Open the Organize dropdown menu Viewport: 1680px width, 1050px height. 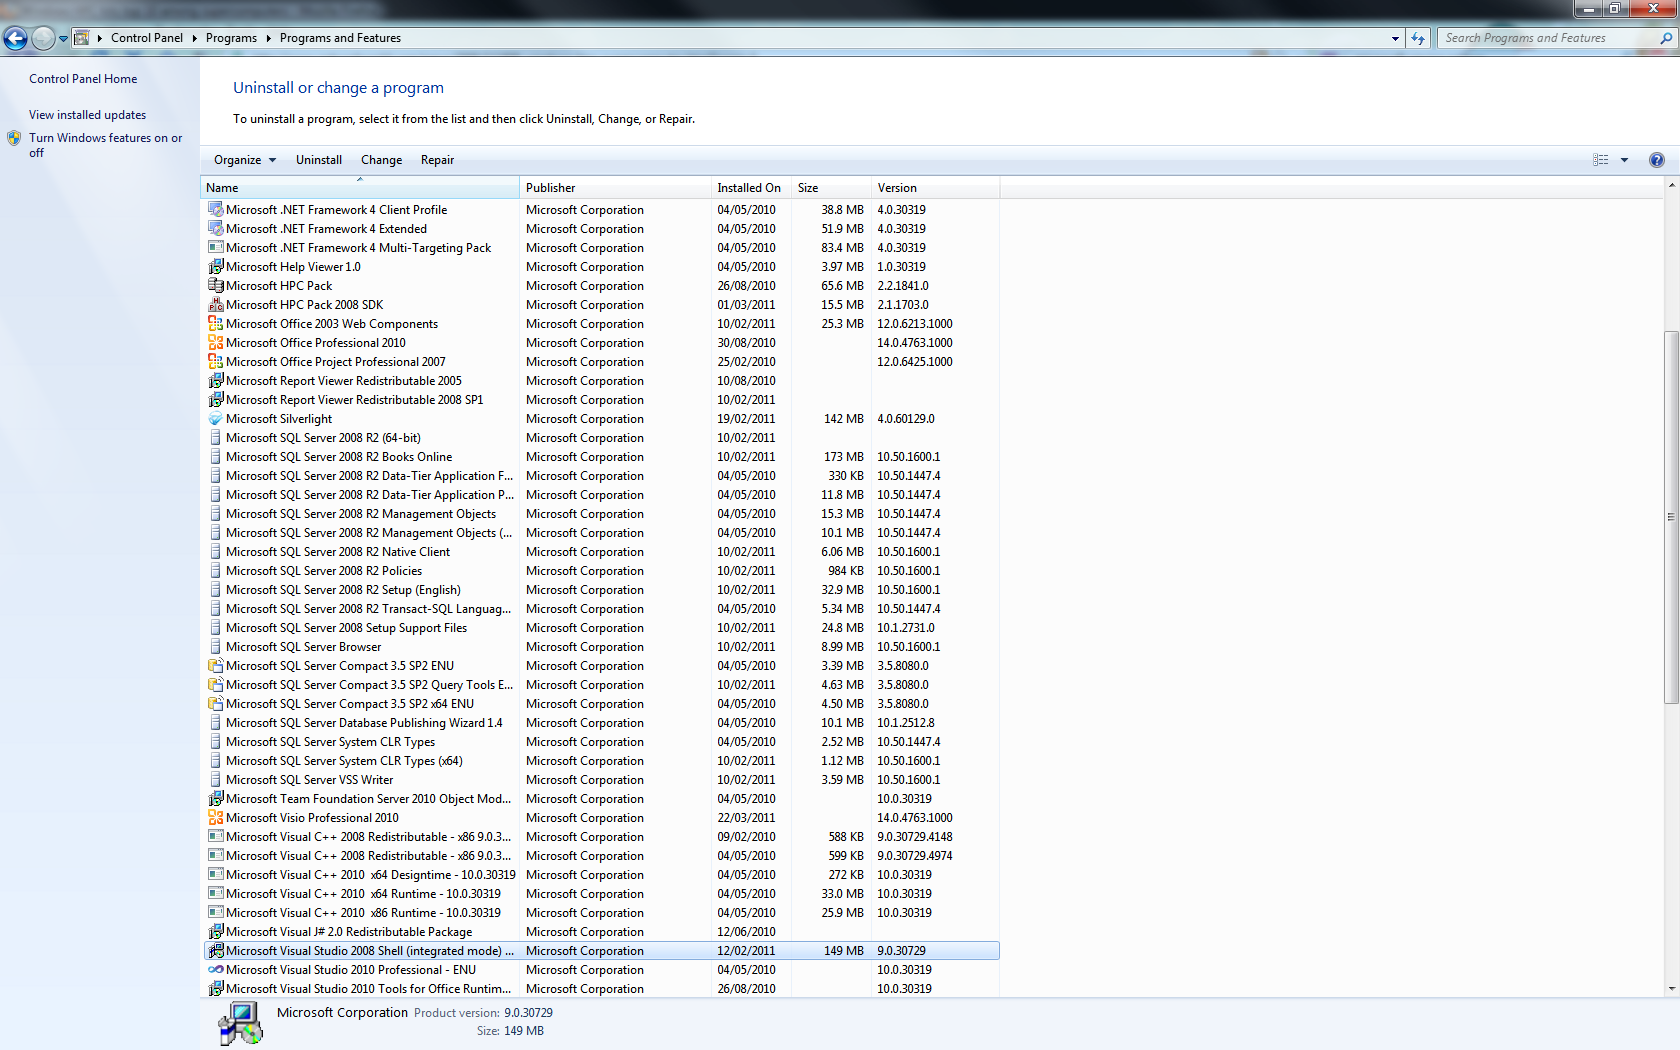(x=244, y=160)
